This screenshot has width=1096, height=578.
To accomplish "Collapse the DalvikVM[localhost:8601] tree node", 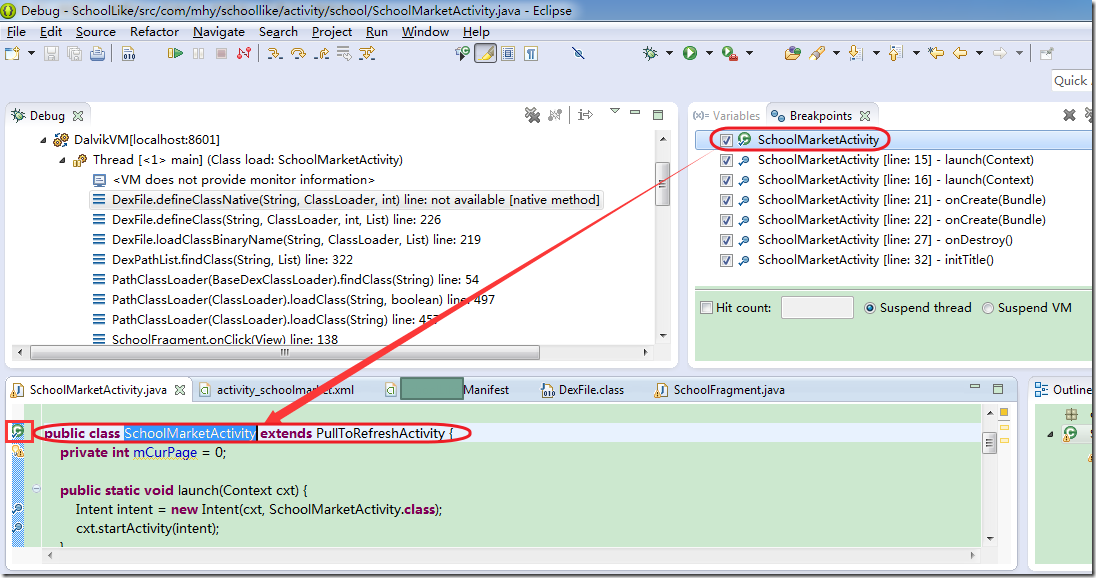I will 43,140.
